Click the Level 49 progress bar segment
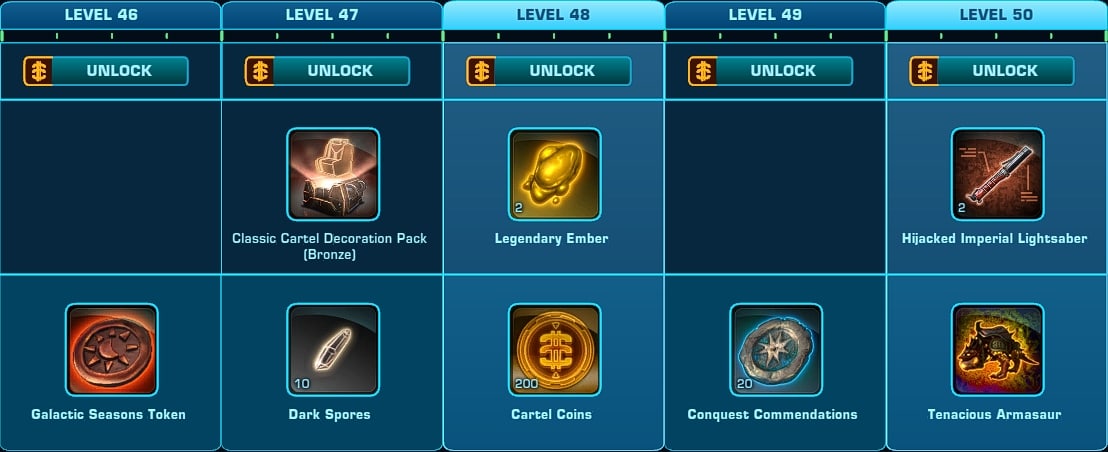 pyautogui.click(x=775, y=35)
